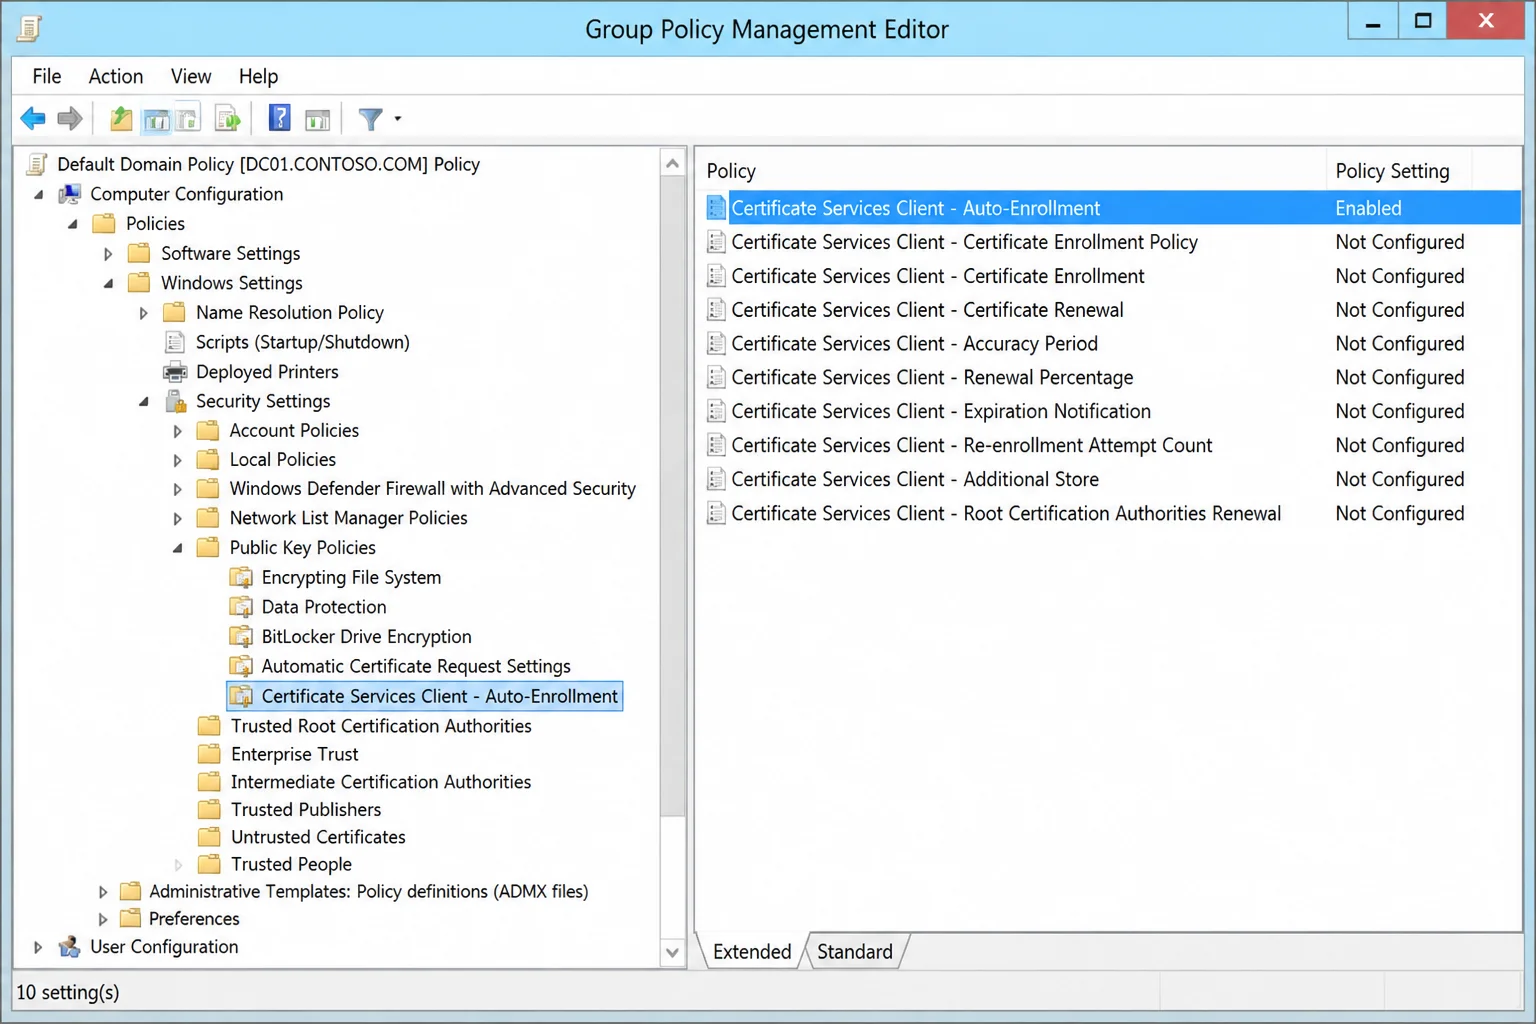Click the Certificate Enrollment Policy row icon
1536x1024 pixels.
click(x=716, y=242)
